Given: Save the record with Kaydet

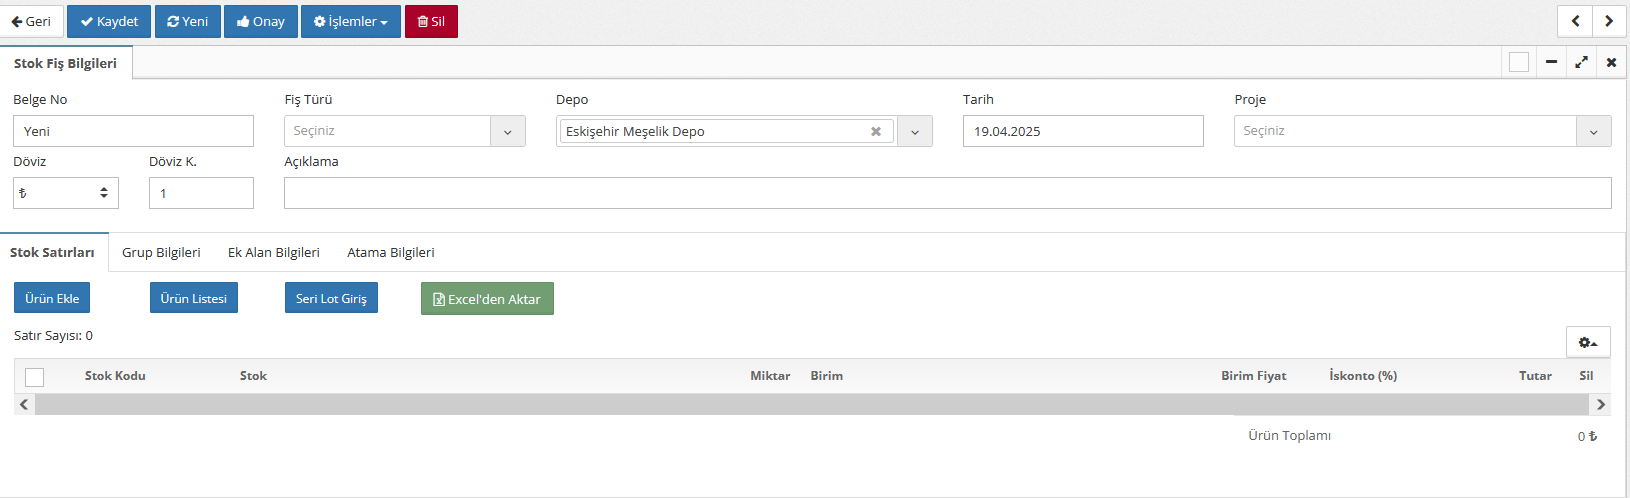Looking at the screenshot, I should [x=109, y=21].
